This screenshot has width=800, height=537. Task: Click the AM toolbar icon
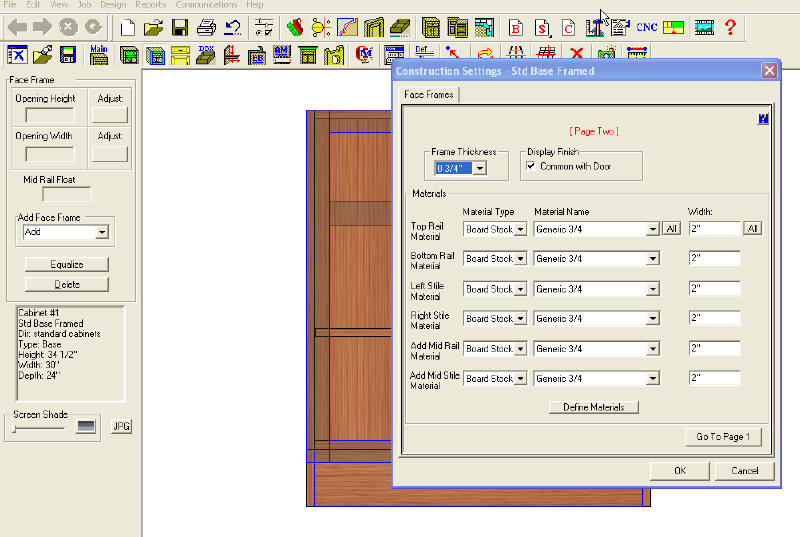click(282, 55)
